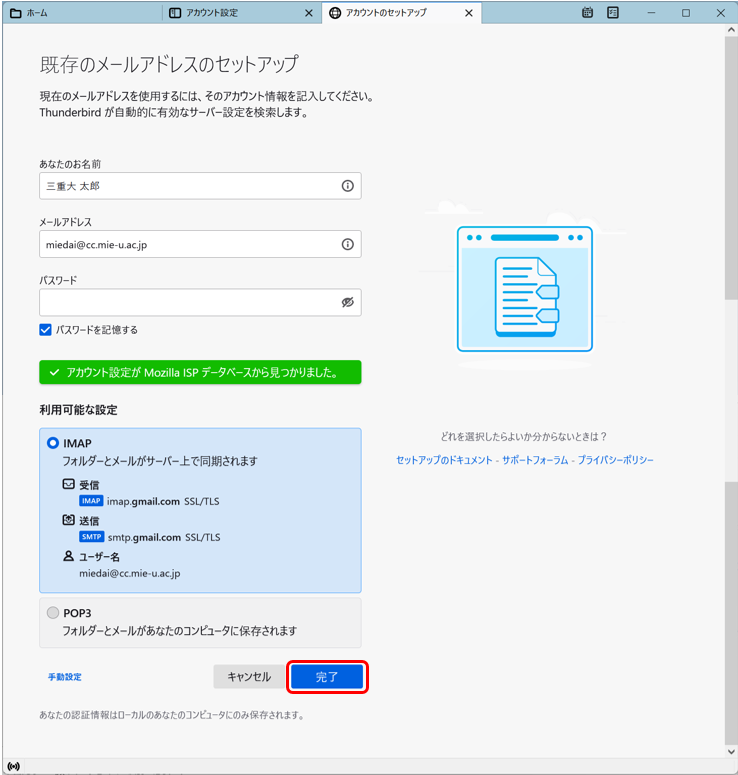Click the imap.gmail.com SSL/TLS text

coord(163,501)
